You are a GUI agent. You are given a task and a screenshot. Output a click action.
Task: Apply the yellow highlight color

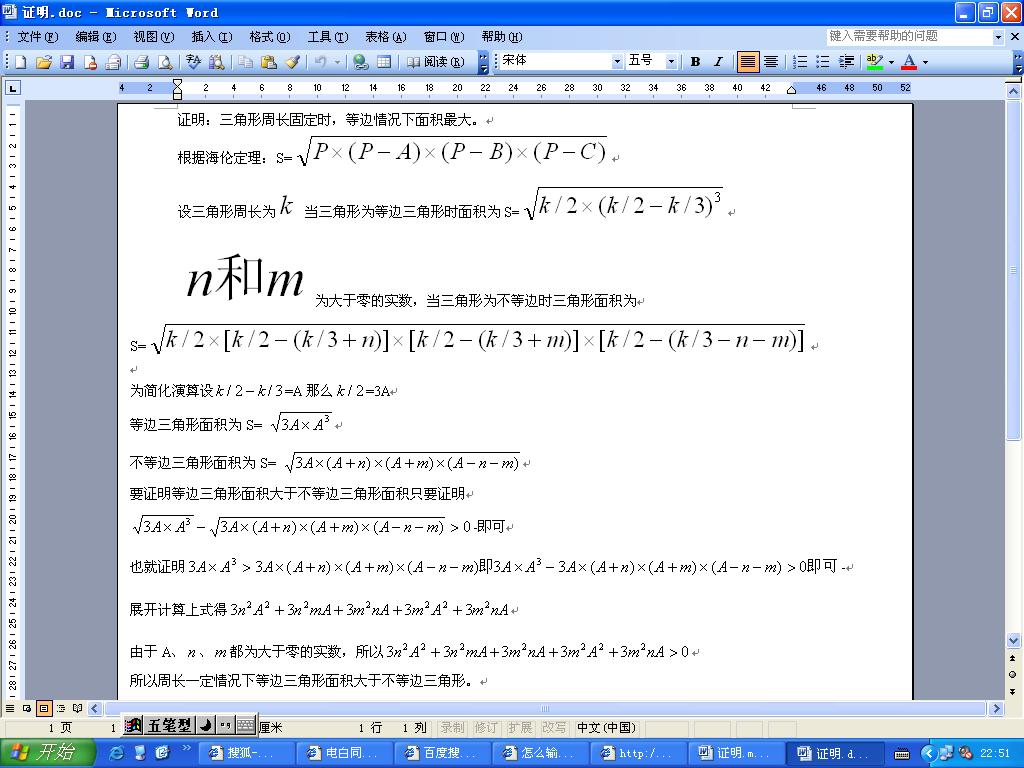click(874, 62)
